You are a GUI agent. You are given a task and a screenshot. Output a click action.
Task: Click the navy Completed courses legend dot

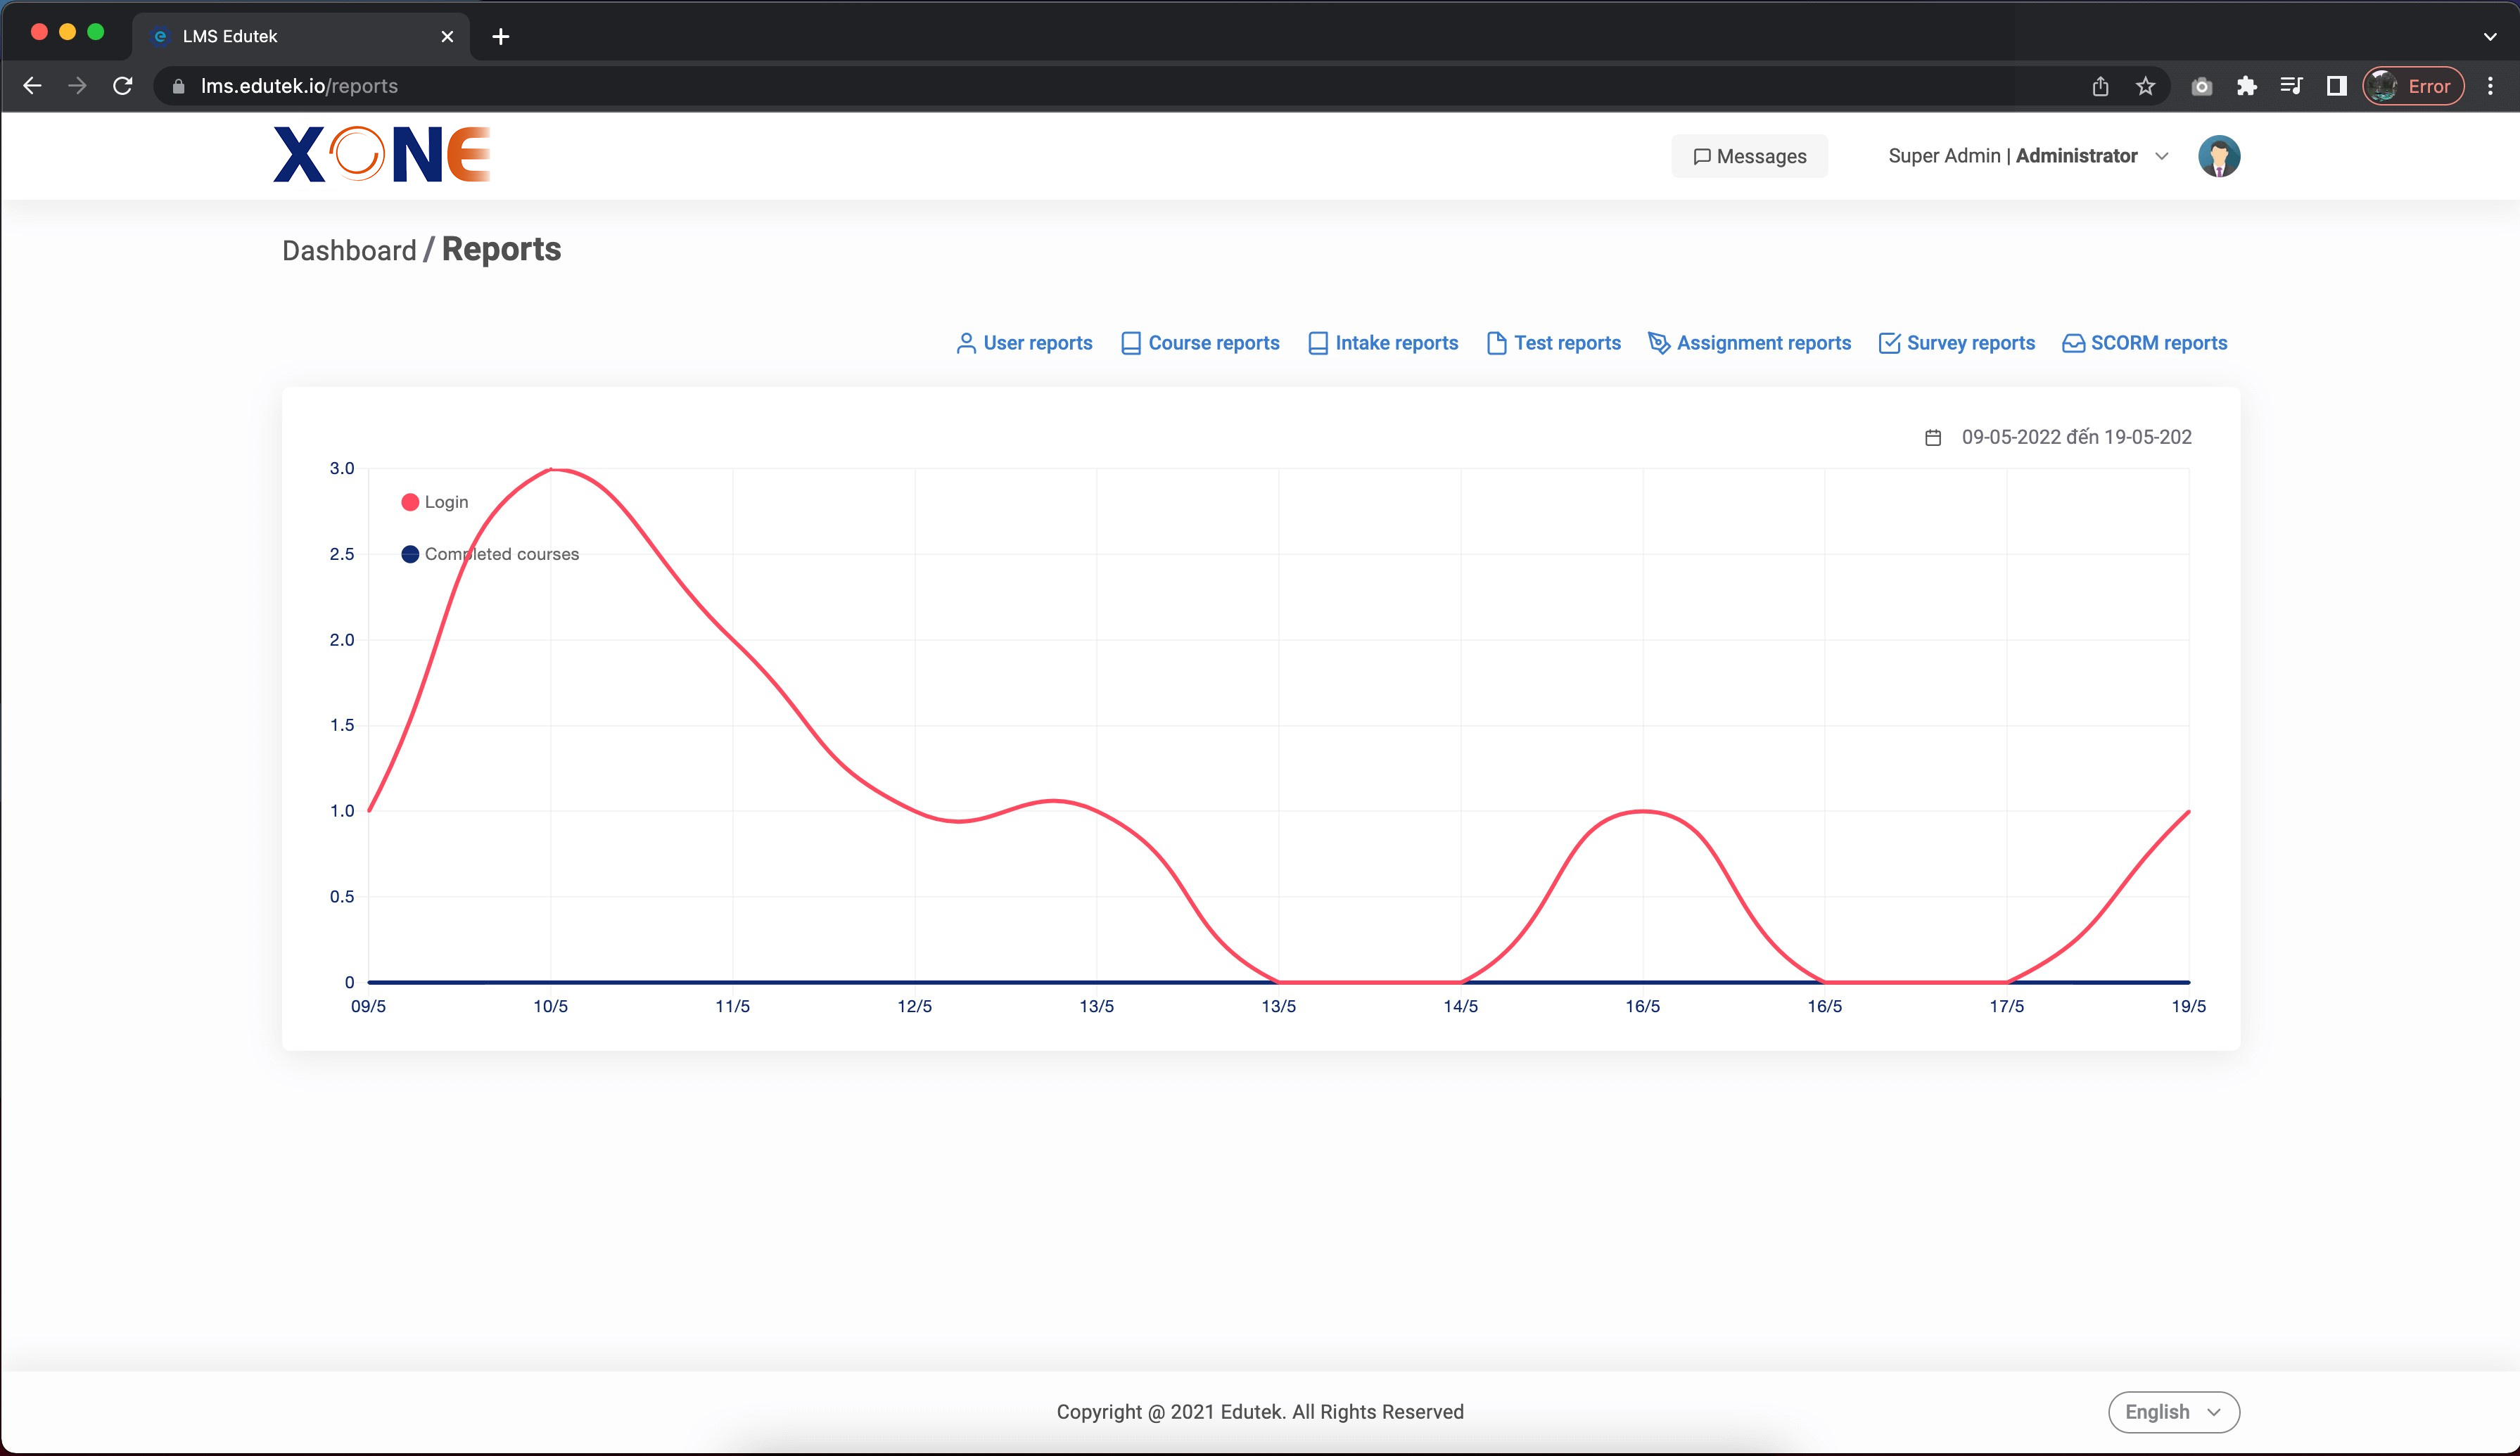coord(410,554)
